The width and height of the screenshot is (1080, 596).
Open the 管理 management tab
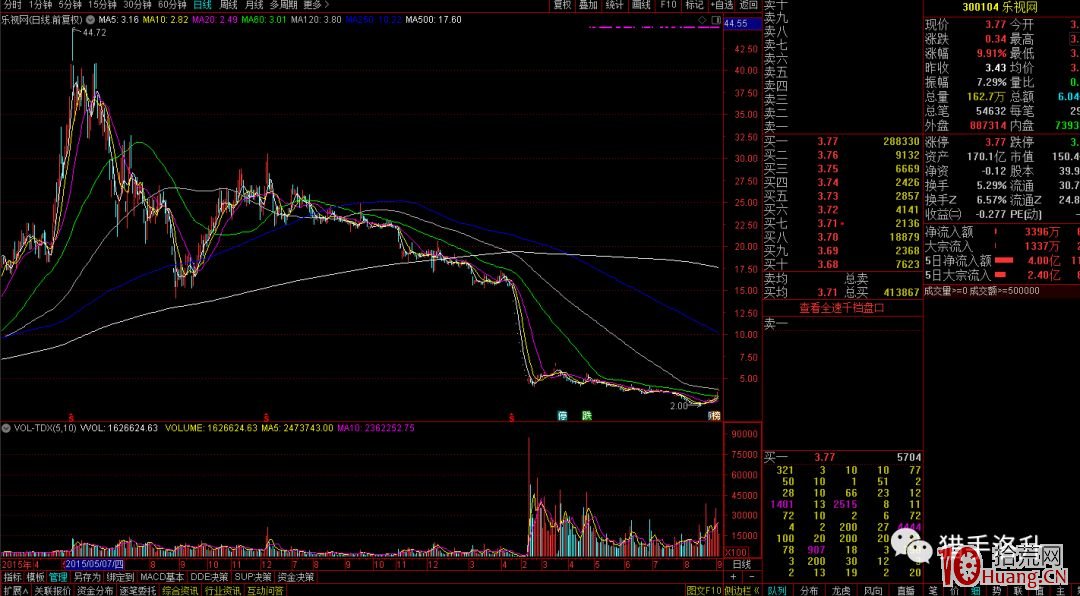click(x=59, y=577)
